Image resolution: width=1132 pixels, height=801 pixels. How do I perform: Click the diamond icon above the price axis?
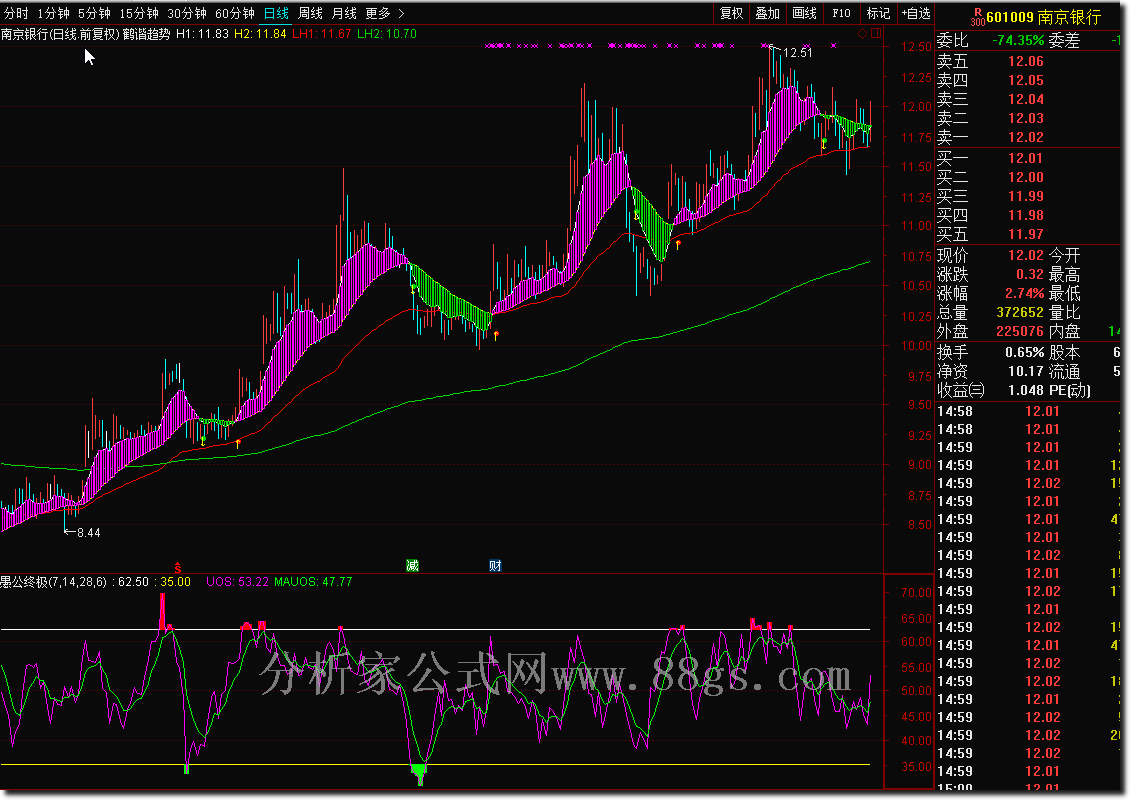coord(862,33)
